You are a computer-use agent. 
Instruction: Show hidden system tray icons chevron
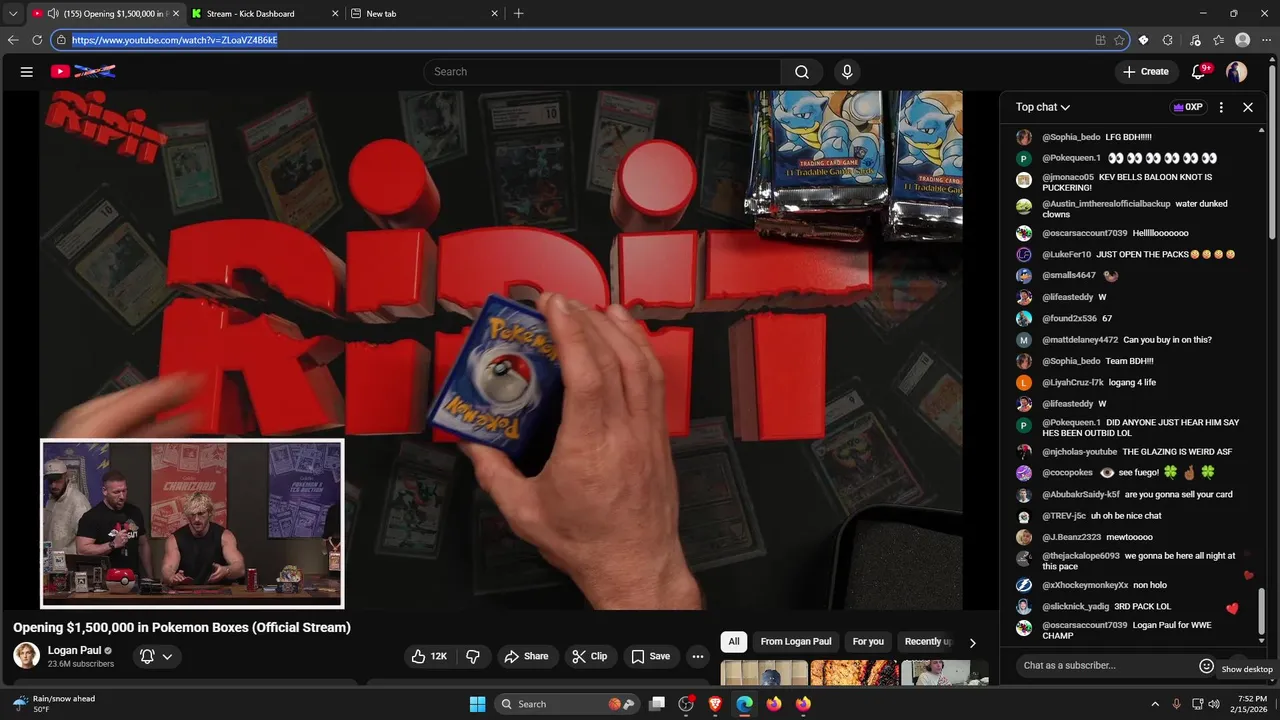[x=1155, y=704]
